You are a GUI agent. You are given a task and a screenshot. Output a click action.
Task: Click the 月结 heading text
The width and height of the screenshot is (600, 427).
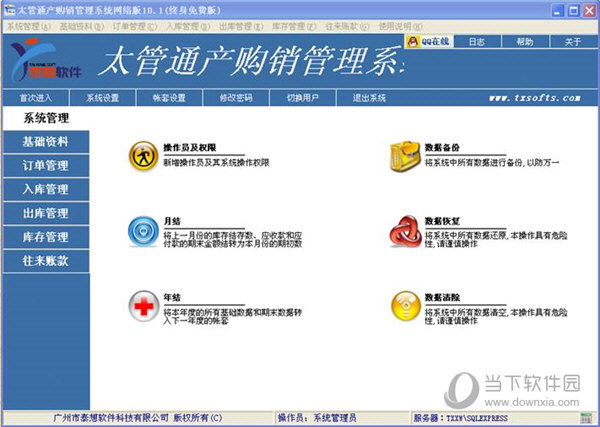(172, 222)
